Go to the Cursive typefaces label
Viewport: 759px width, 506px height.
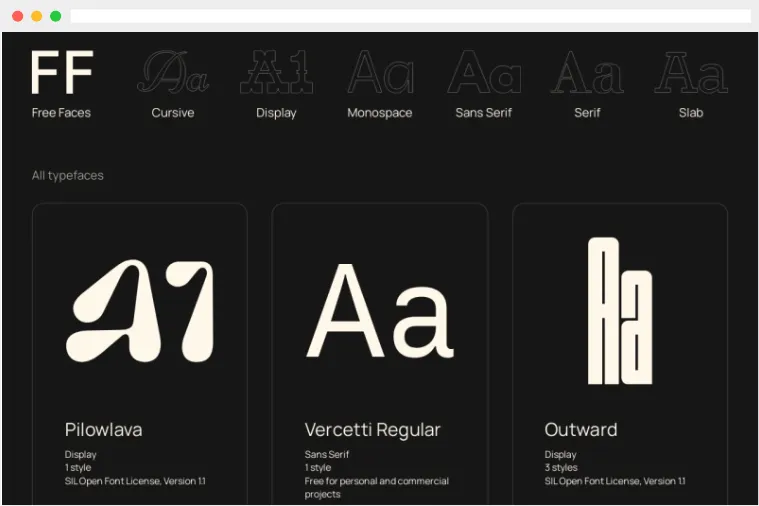(x=173, y=113)
